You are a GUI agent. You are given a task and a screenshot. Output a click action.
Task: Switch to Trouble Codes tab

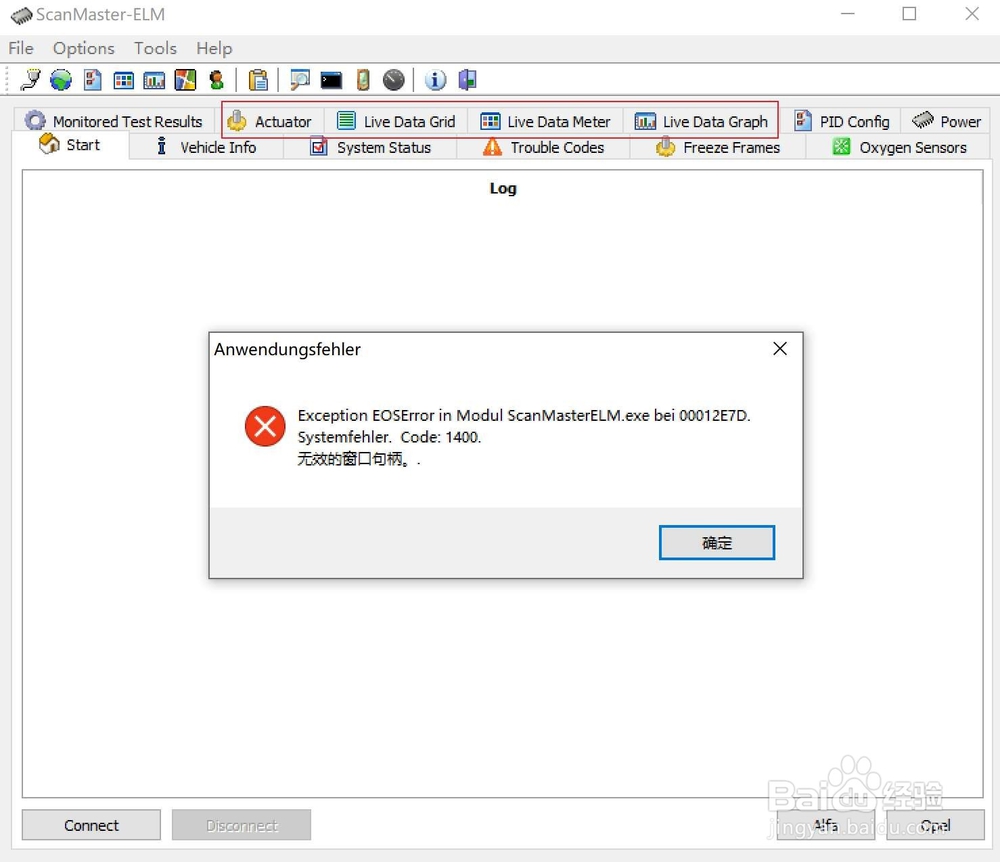coord(543,147)
